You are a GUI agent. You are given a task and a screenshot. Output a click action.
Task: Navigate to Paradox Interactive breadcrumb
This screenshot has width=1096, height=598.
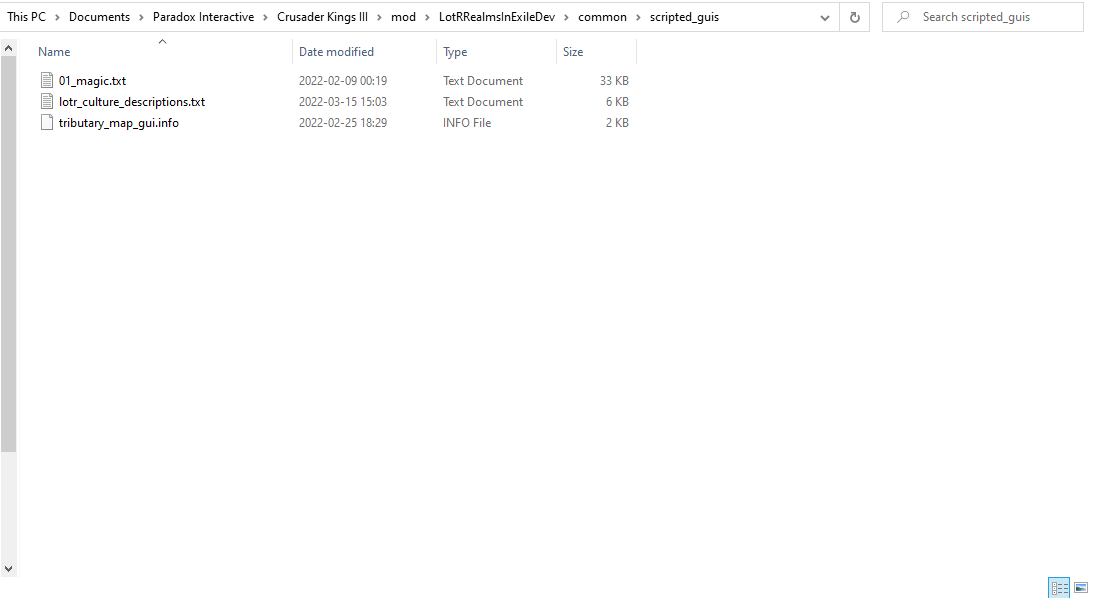(x=203, y=17)
